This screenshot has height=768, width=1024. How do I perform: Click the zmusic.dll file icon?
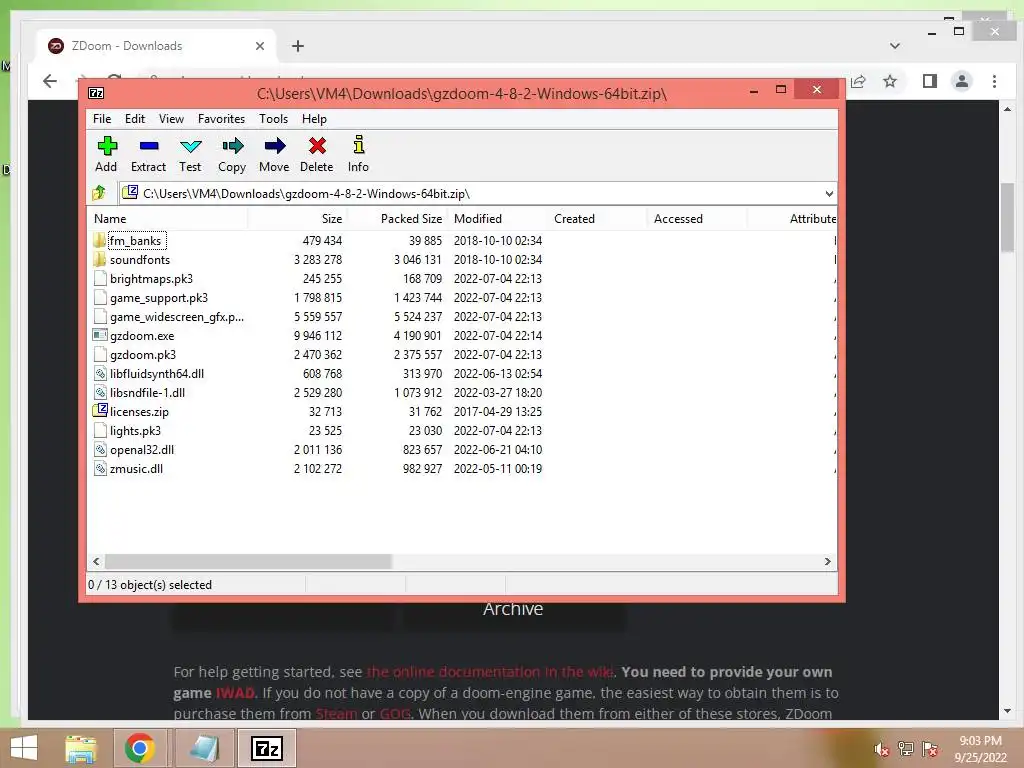(100, 468)
